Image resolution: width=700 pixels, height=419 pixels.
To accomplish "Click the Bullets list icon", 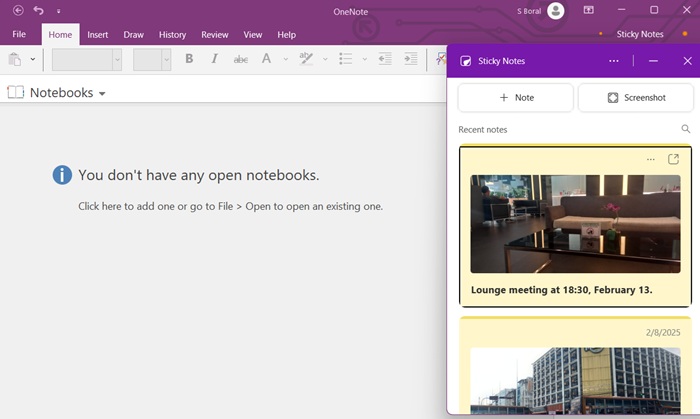I will pyautogui.click(x=346, y=58).
